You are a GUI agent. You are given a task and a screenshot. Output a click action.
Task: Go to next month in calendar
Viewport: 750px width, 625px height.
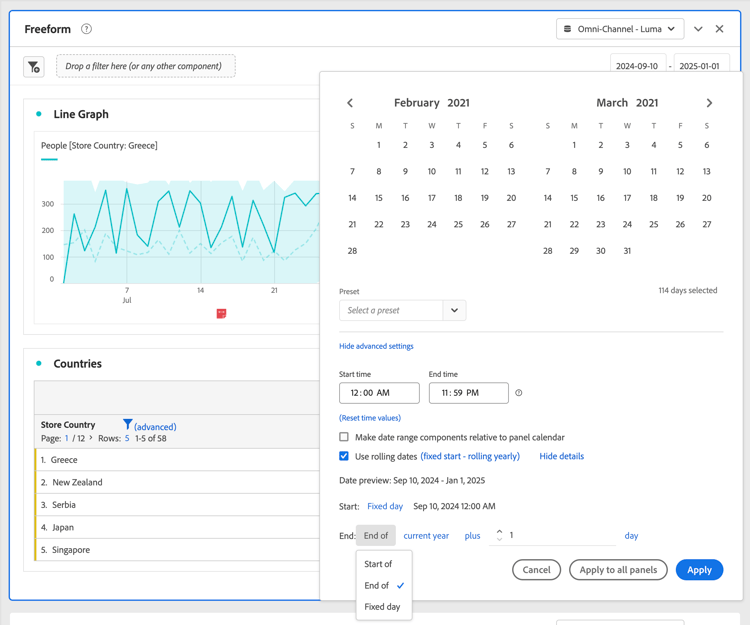709,103
